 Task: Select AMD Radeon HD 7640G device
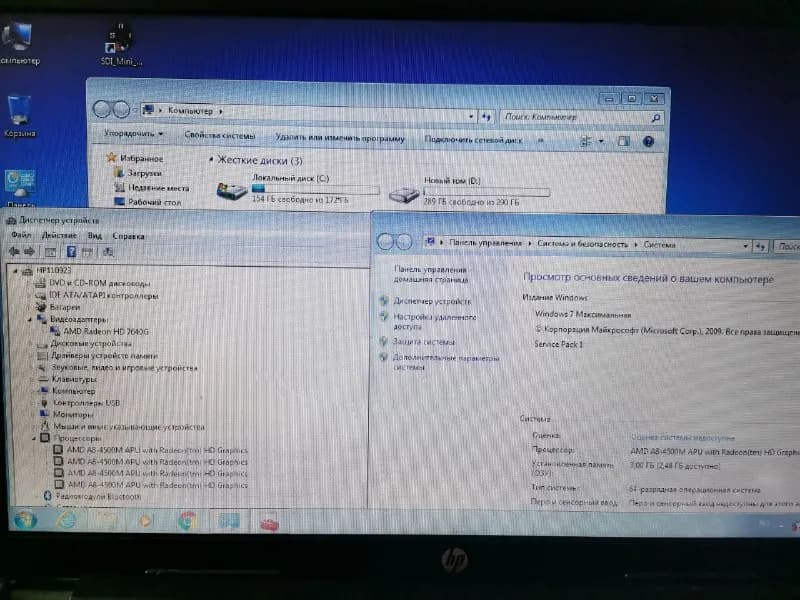click(x=106, y=332)
